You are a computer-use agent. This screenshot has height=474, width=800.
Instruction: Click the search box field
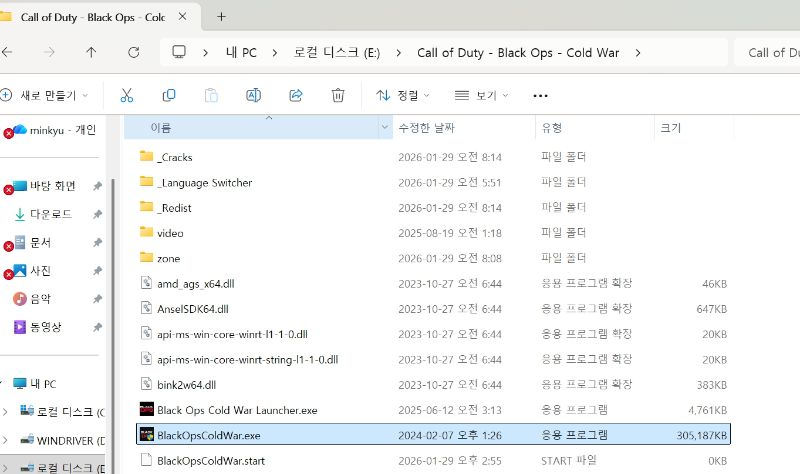pyautogui.click(x=770, y=53)
